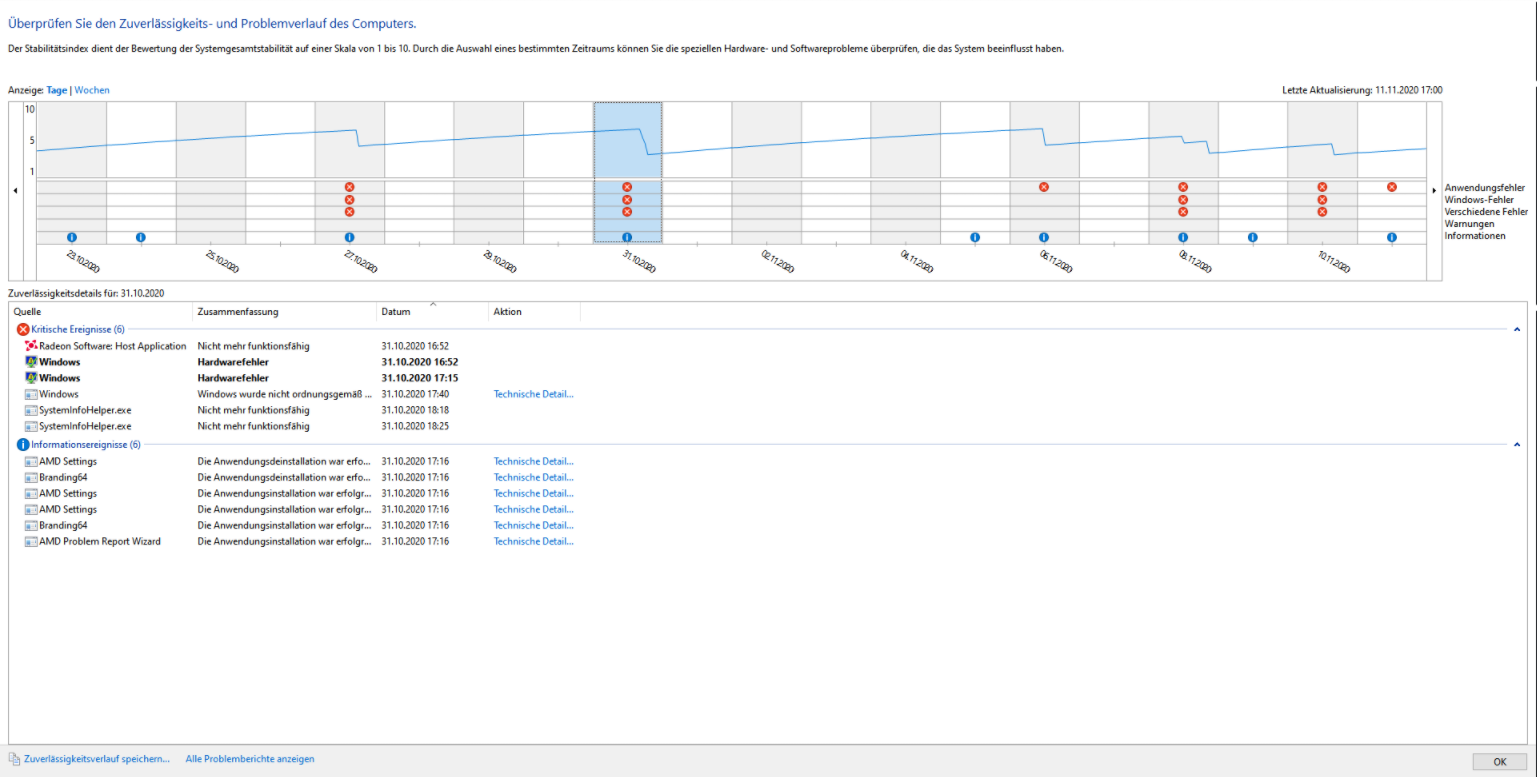1537x777 pixels.
Task: Switch the chart view to Tage
Action: (57, 90)
